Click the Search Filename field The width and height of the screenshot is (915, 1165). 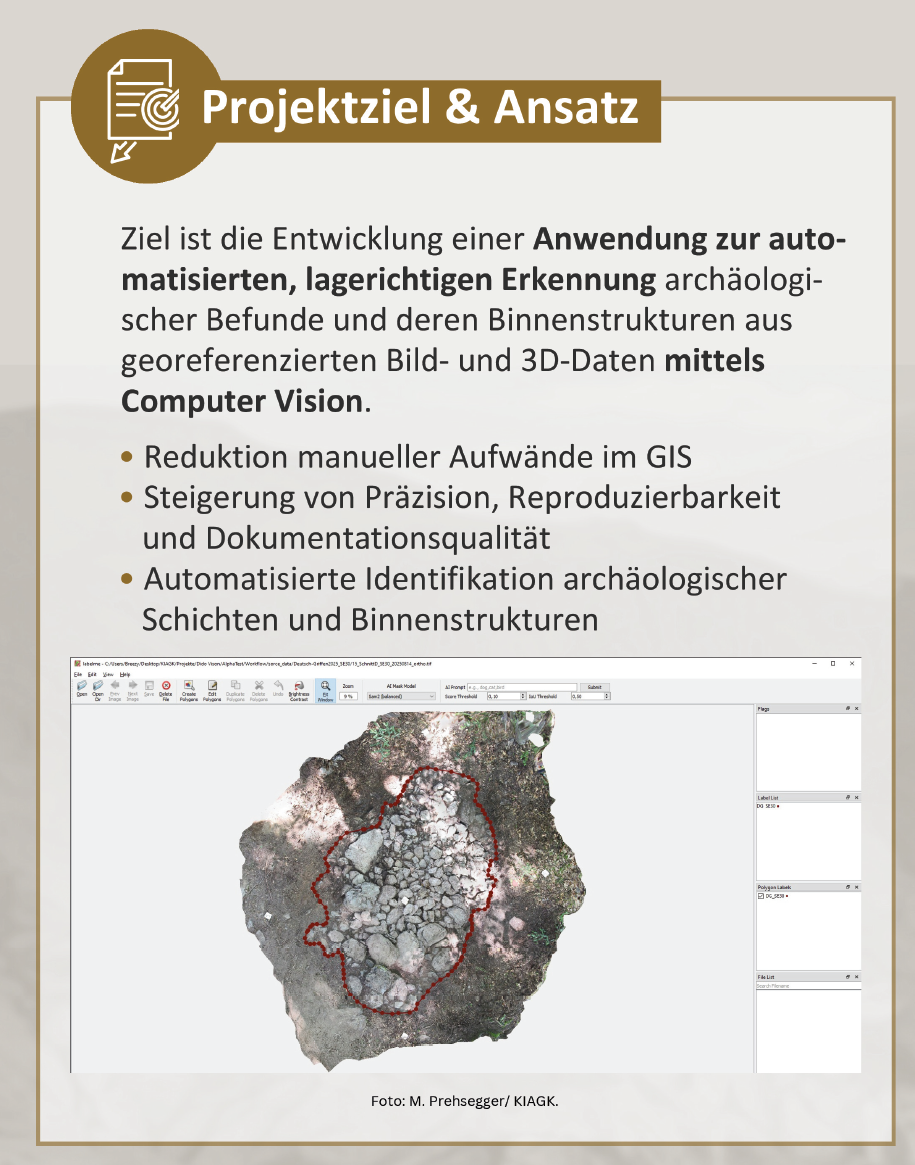click(x=808, y=986)
